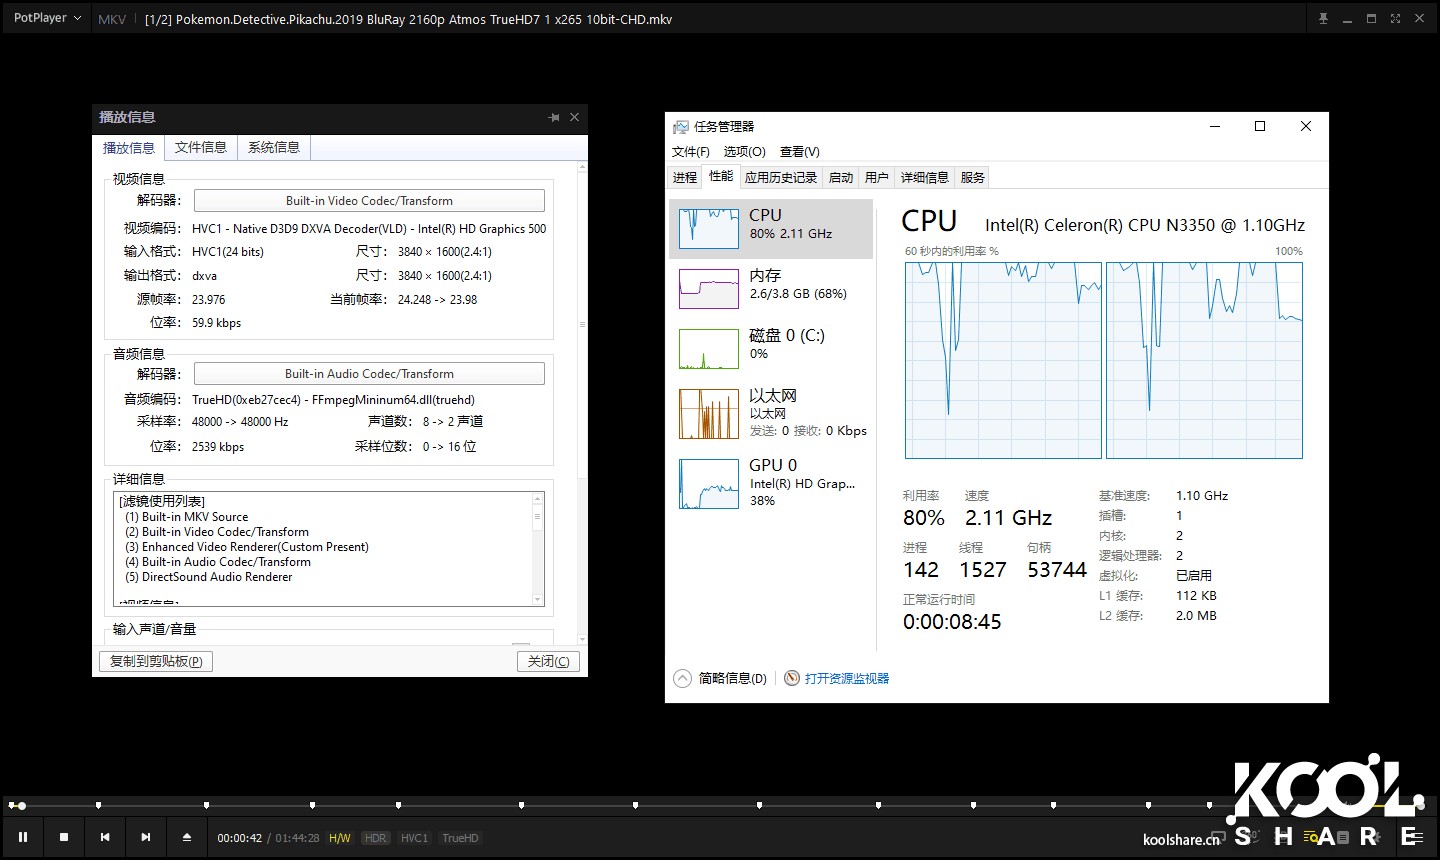Viewport: 1440px width, 860px height.
Task: Open a file using the eject icon
Action: click(x=186, y=837)
